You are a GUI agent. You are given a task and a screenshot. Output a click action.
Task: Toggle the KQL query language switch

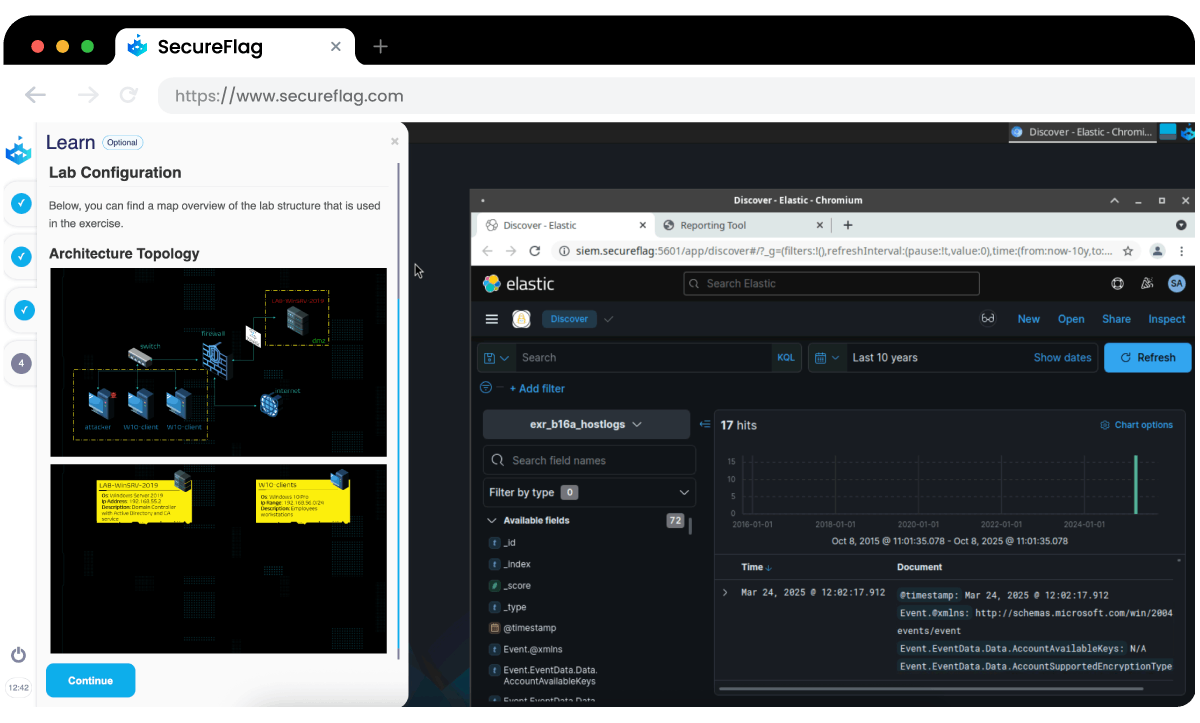pos(786,358)
